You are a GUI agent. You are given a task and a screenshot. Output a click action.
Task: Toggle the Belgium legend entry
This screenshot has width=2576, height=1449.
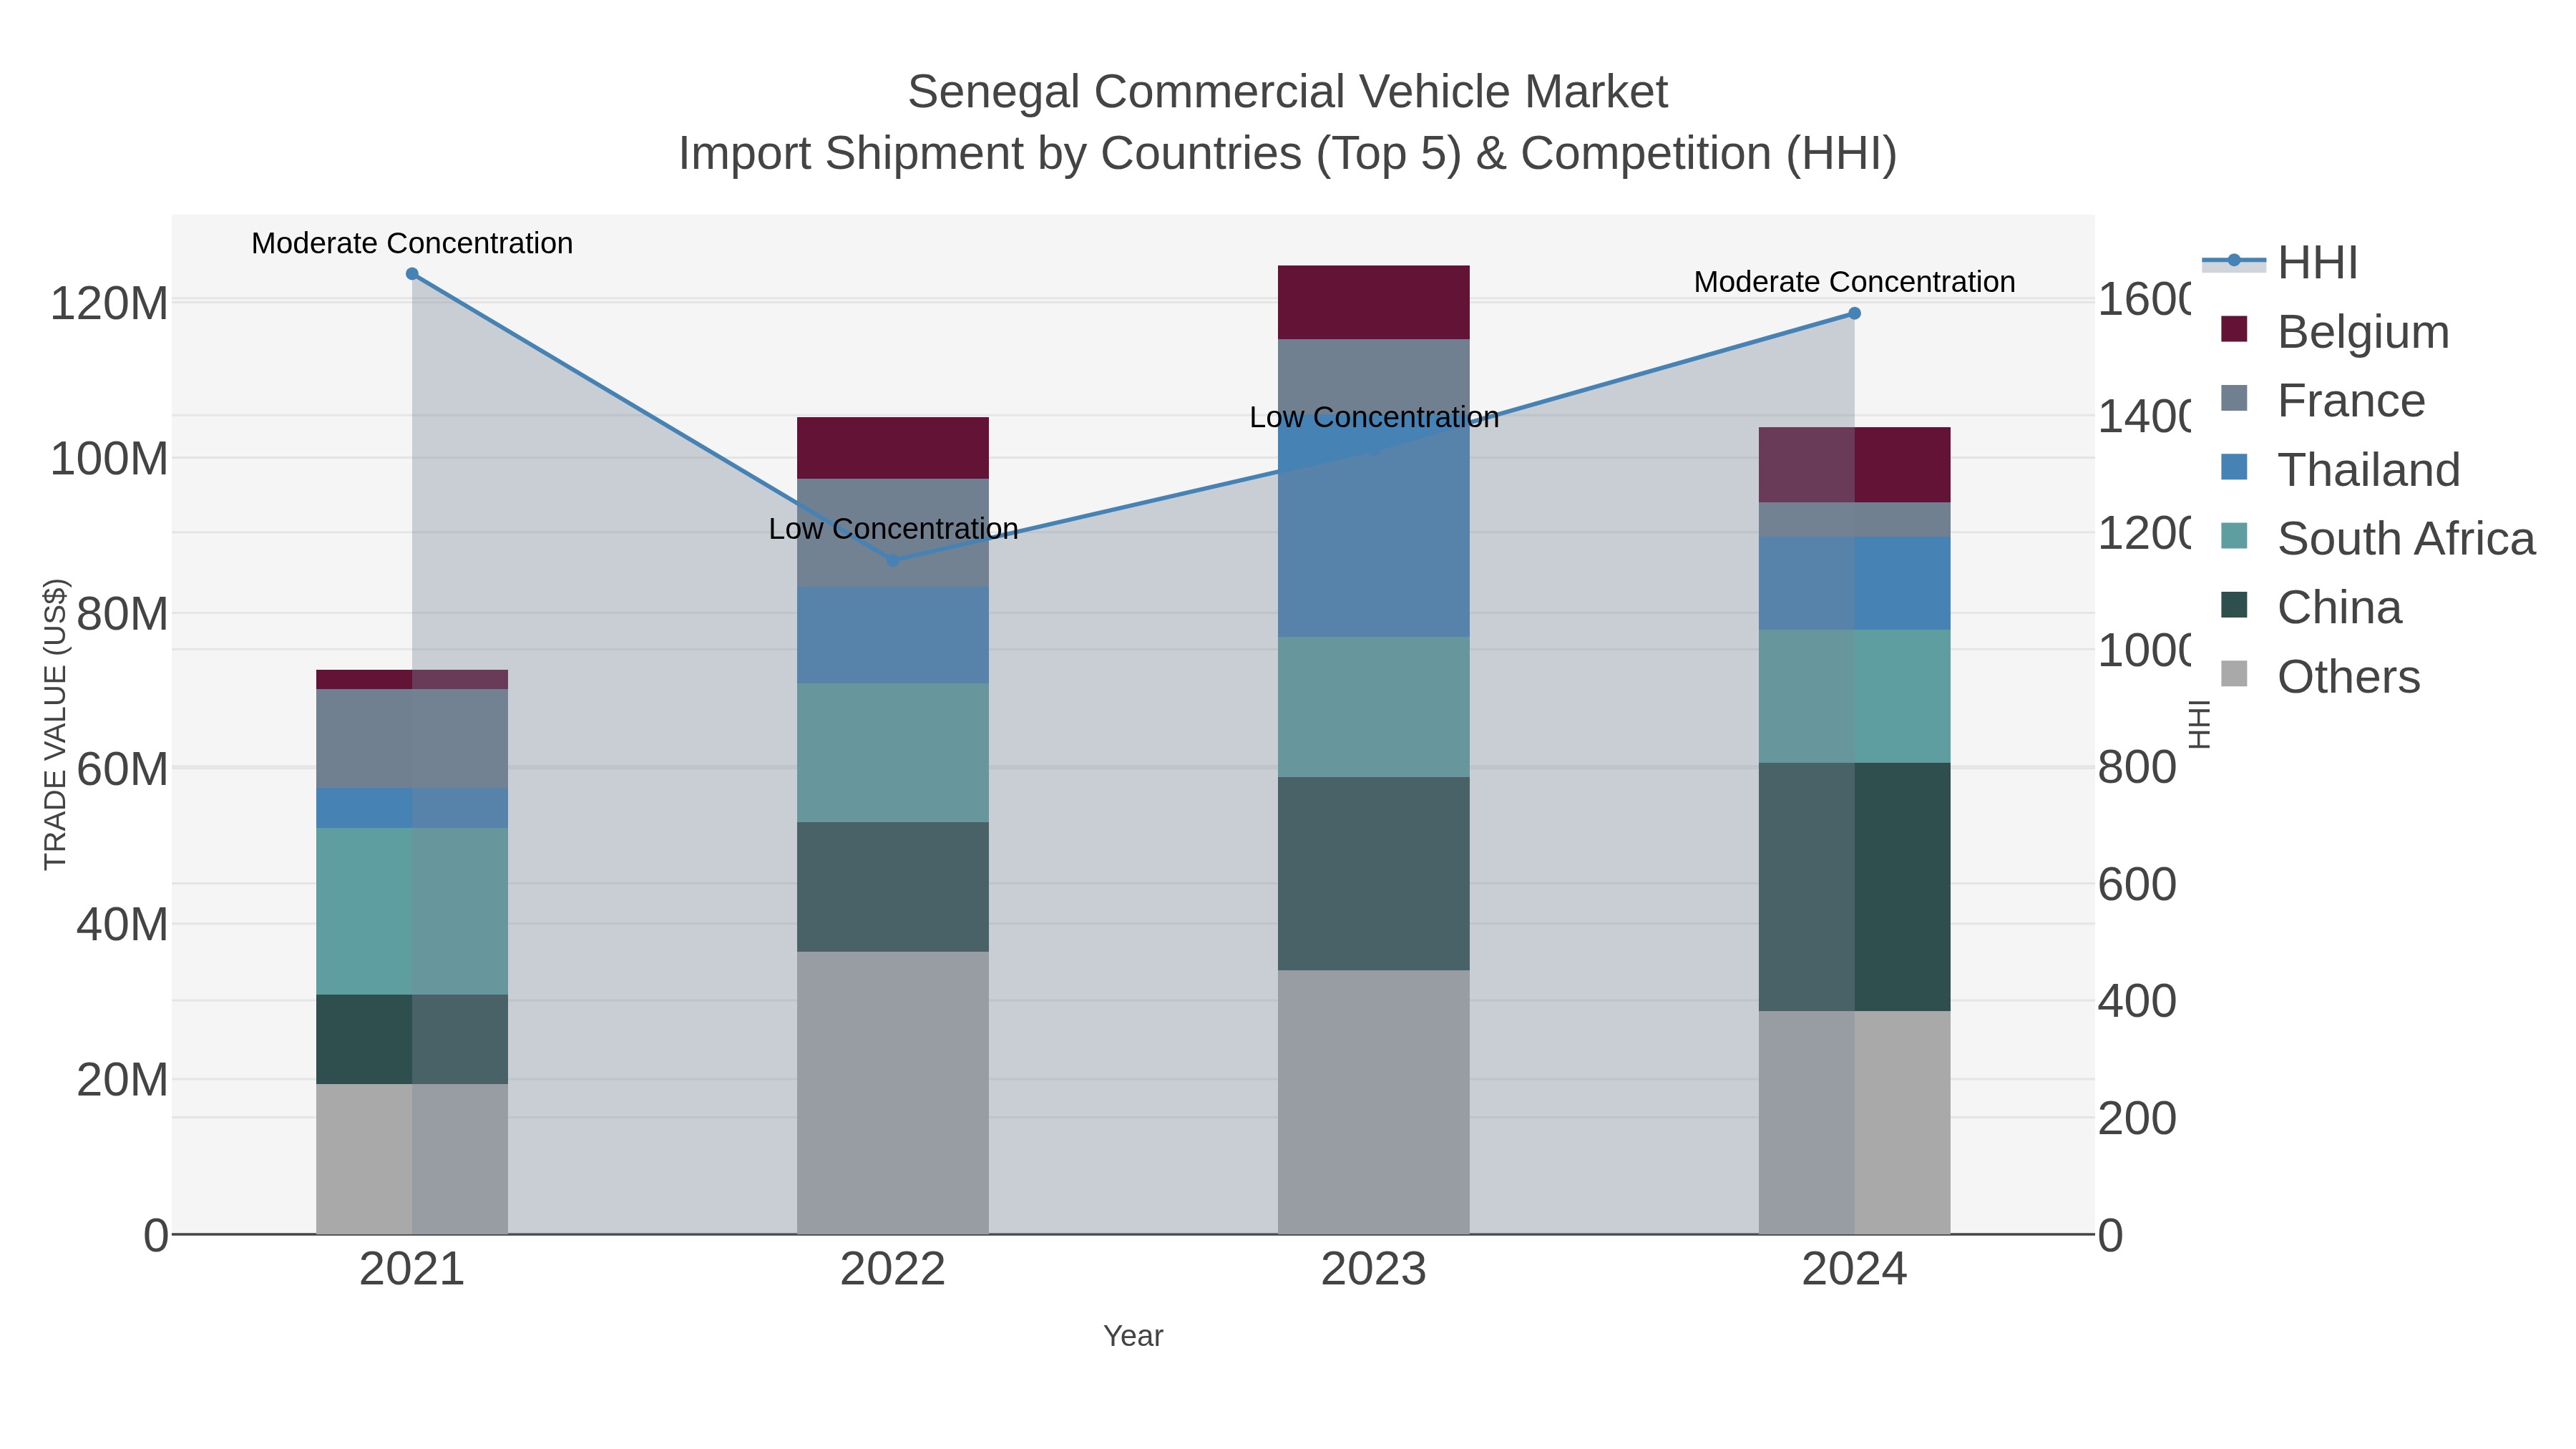pos(2334,331)
